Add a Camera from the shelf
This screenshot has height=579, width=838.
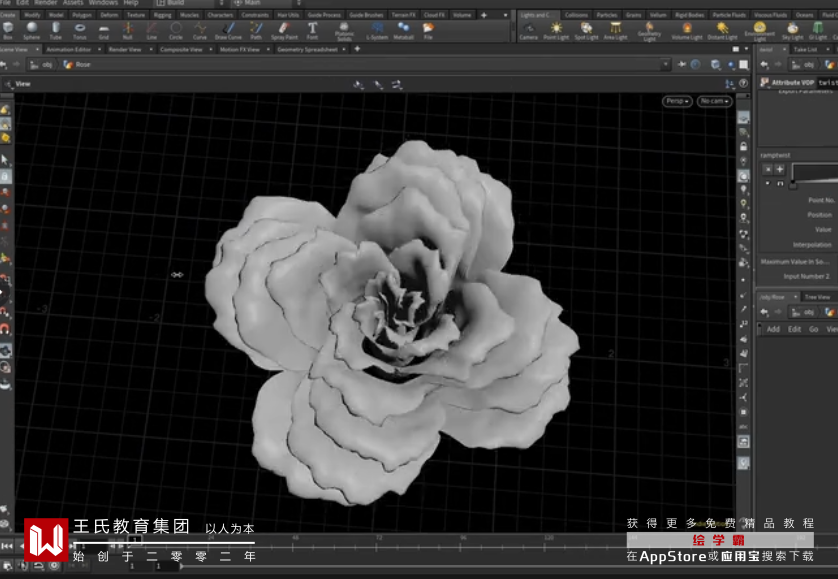coord(528,30)
